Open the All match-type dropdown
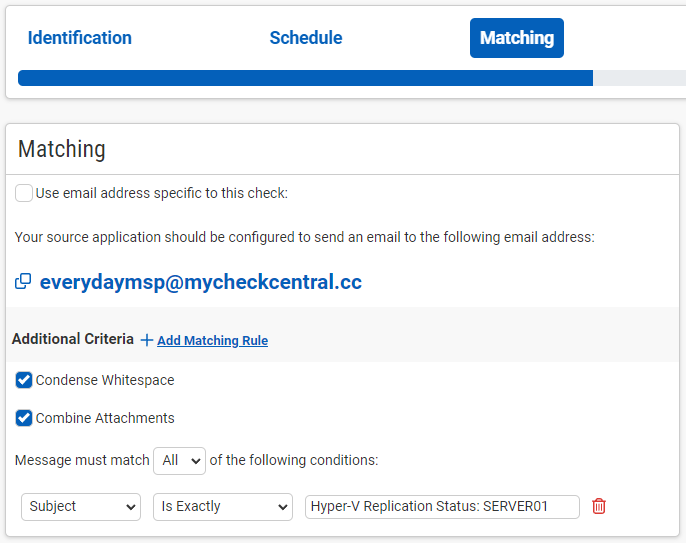The height and width of the screenshot is (543, 686). click(x=180, y=460)
